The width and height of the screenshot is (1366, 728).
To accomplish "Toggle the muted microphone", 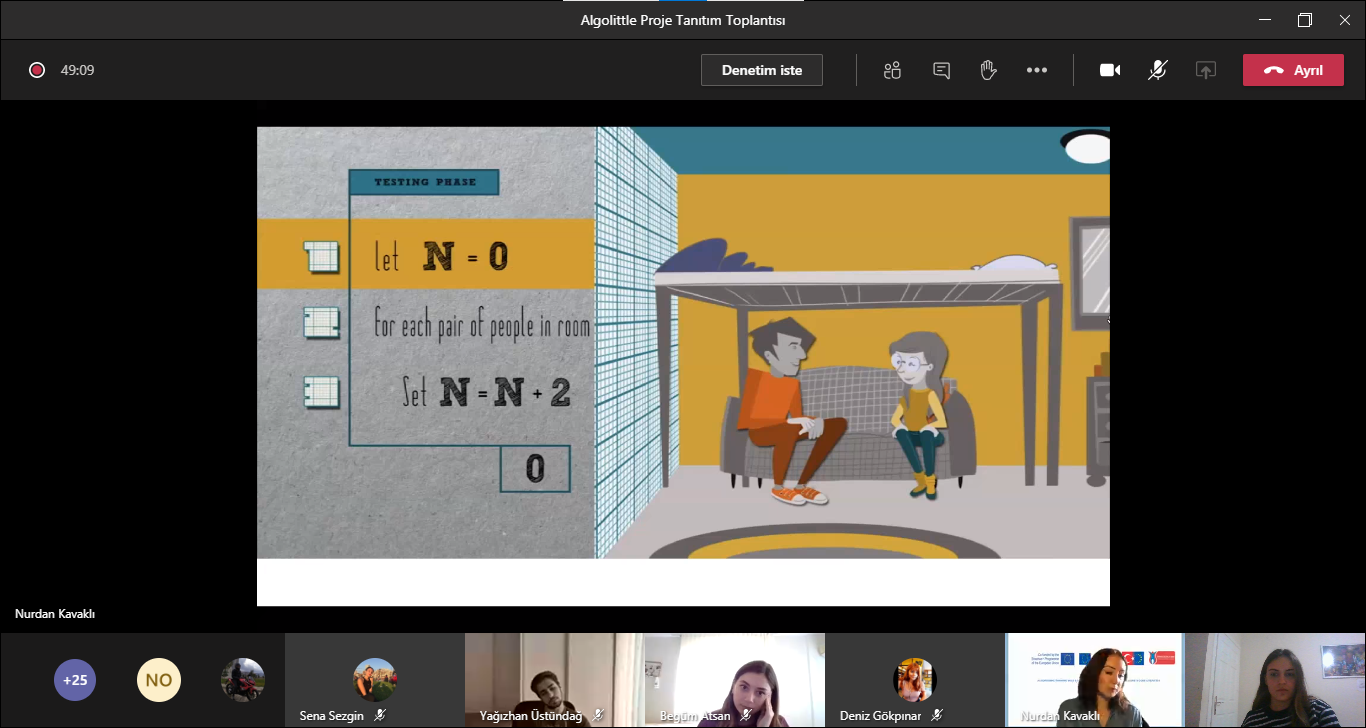I will click(x=1158, y=70).
